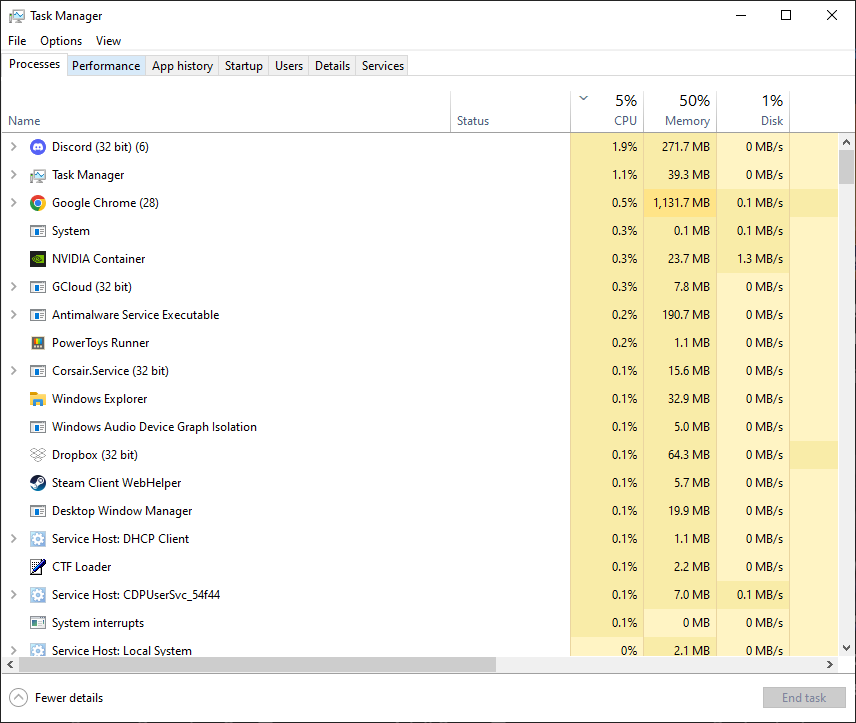Viewport: 856px width, 723px height.
Task: Click Chrome's 1,131.7 MB memory value
Action: pos(681,203)
